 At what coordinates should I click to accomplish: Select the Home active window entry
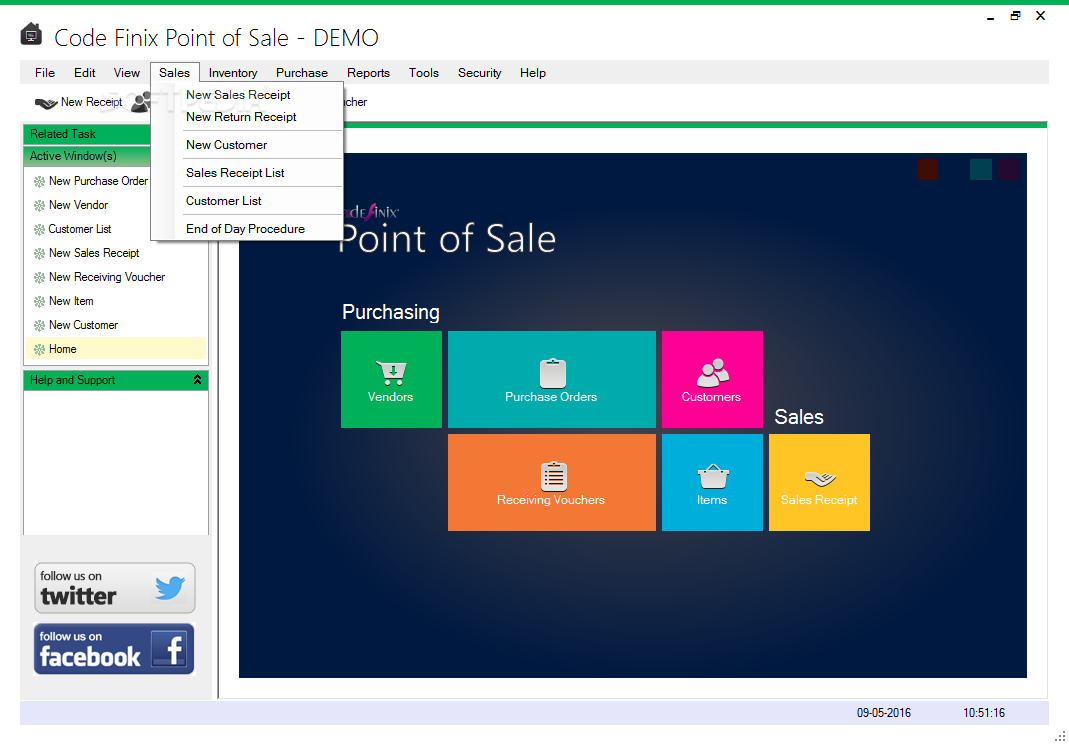pyautogui.click(x=116, y=349)
